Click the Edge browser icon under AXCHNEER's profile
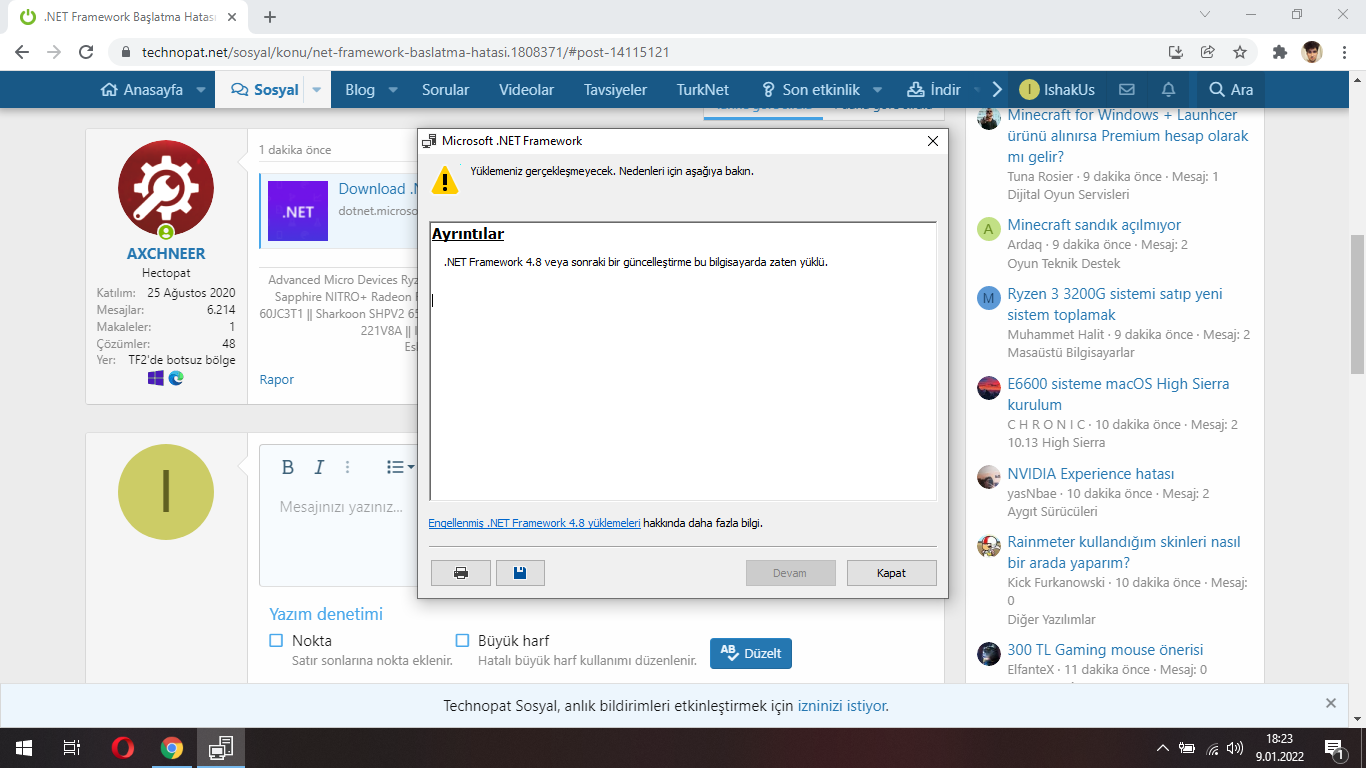This screenshot has height=768, width=1366. coord(176,378)
